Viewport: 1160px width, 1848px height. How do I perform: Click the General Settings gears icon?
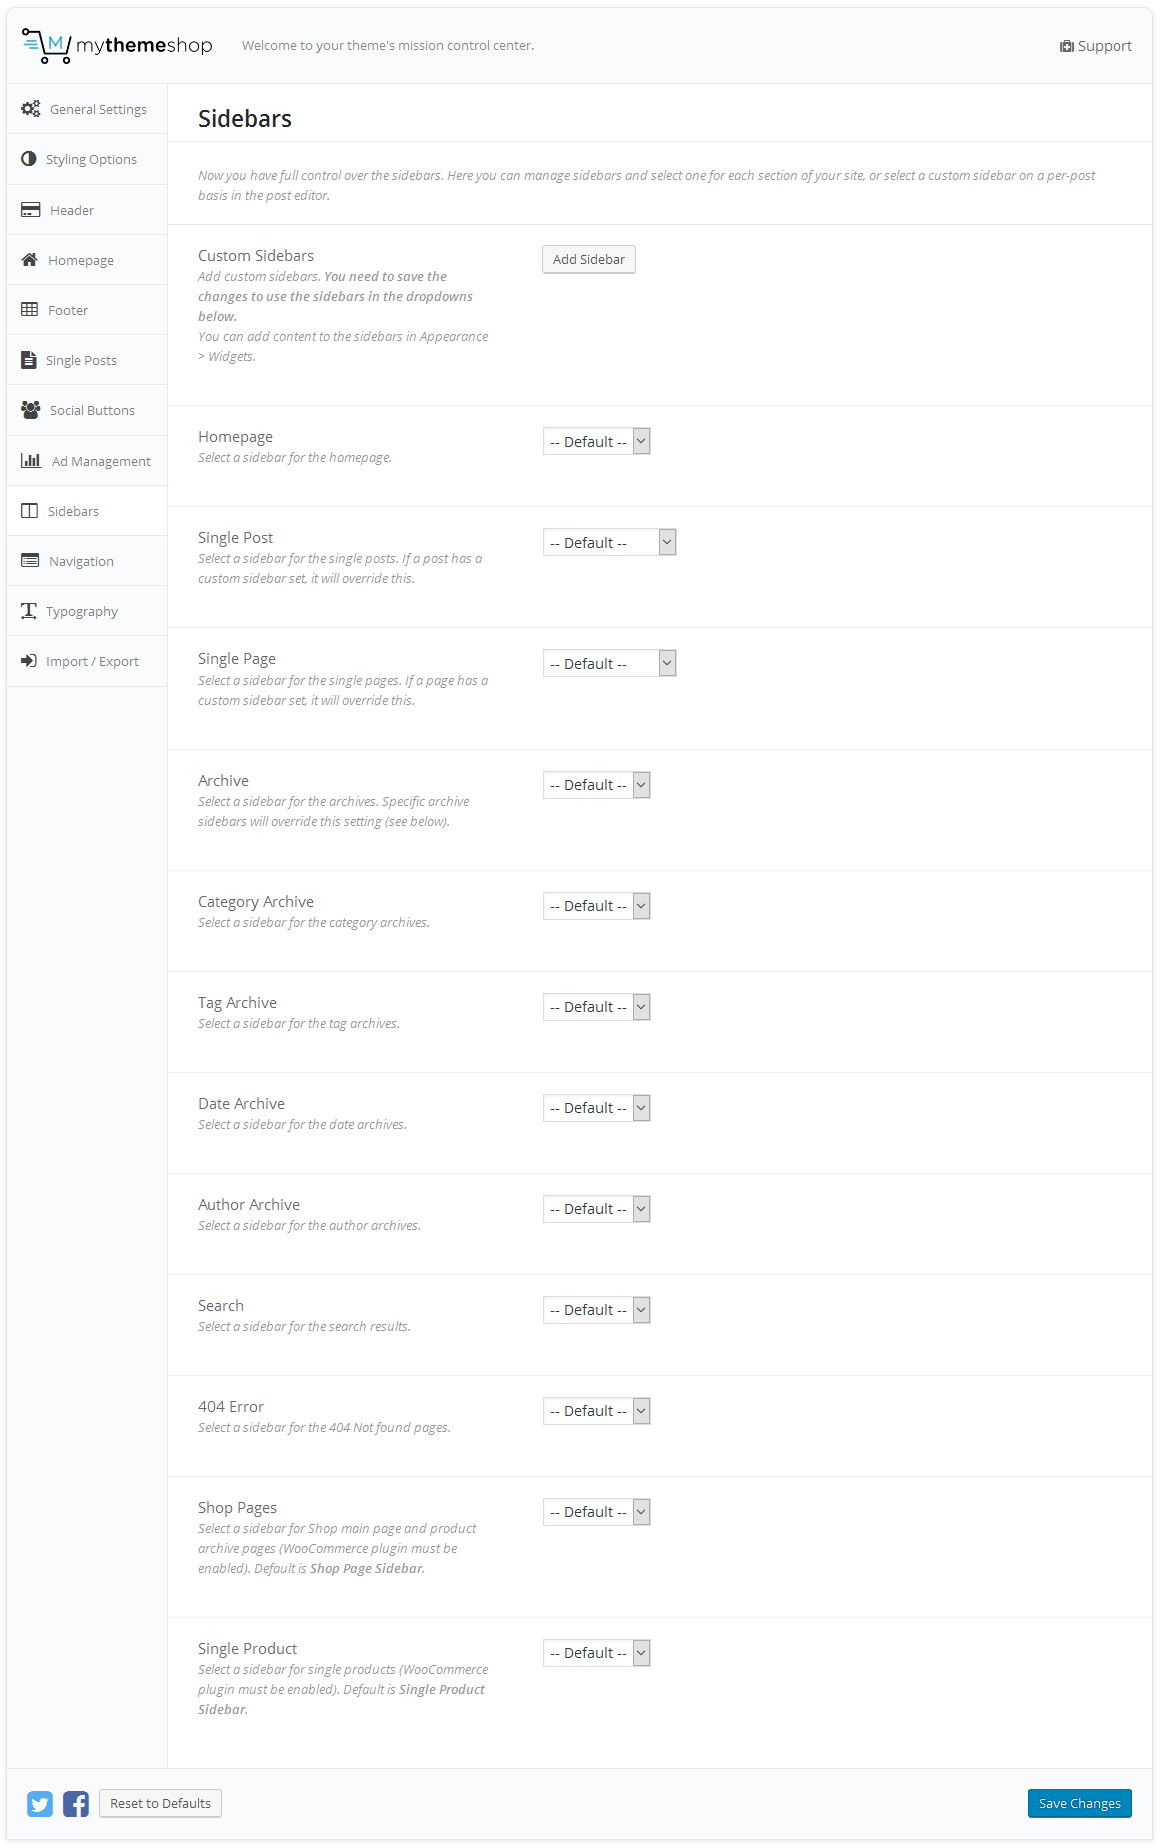point(31,109)
